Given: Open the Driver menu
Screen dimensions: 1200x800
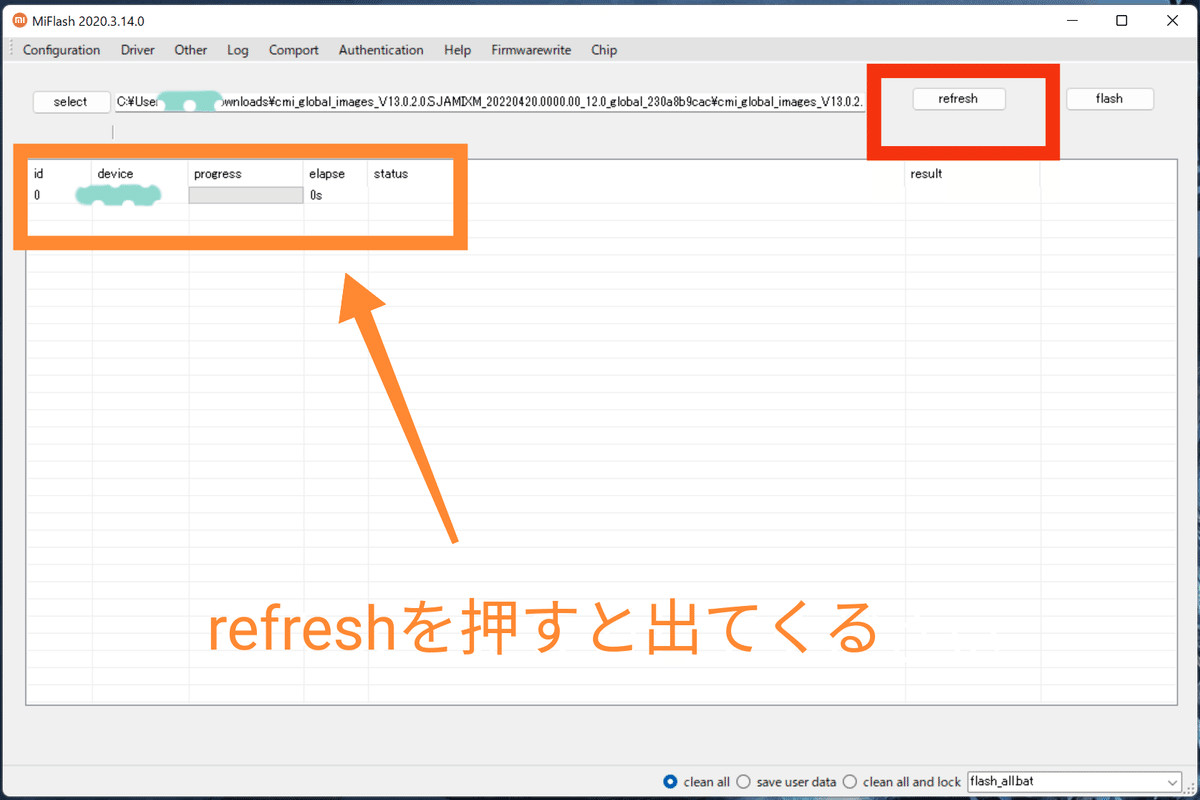Looking at the screenshot, I should tap(138, 50).
